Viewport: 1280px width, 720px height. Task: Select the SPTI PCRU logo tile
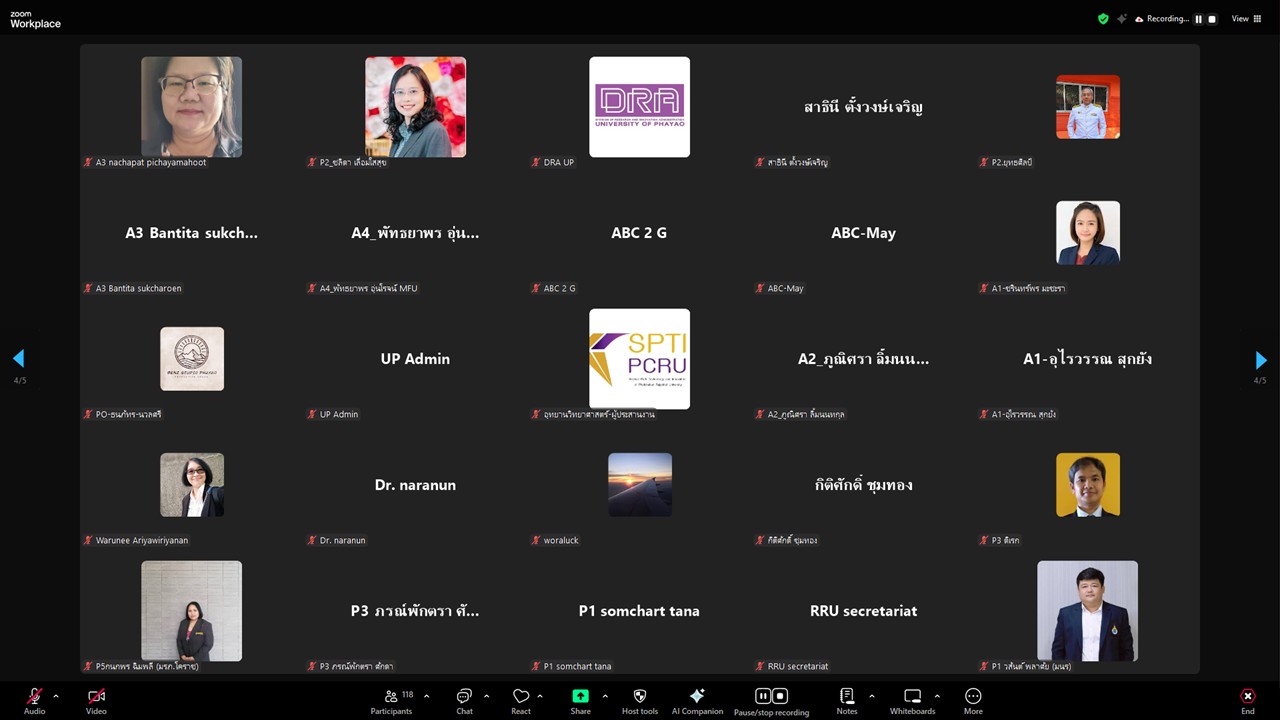pyautogui.click(x=639, y=359)
